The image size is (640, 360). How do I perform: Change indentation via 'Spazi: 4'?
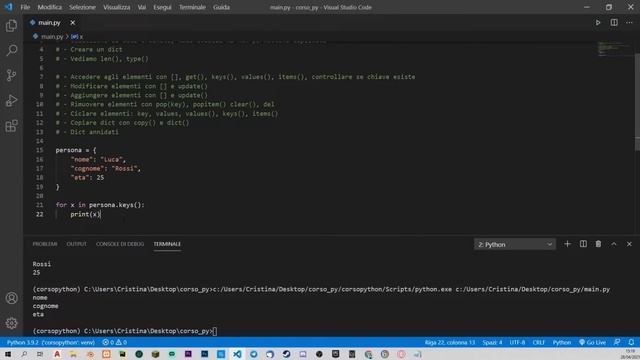(492, 342)
